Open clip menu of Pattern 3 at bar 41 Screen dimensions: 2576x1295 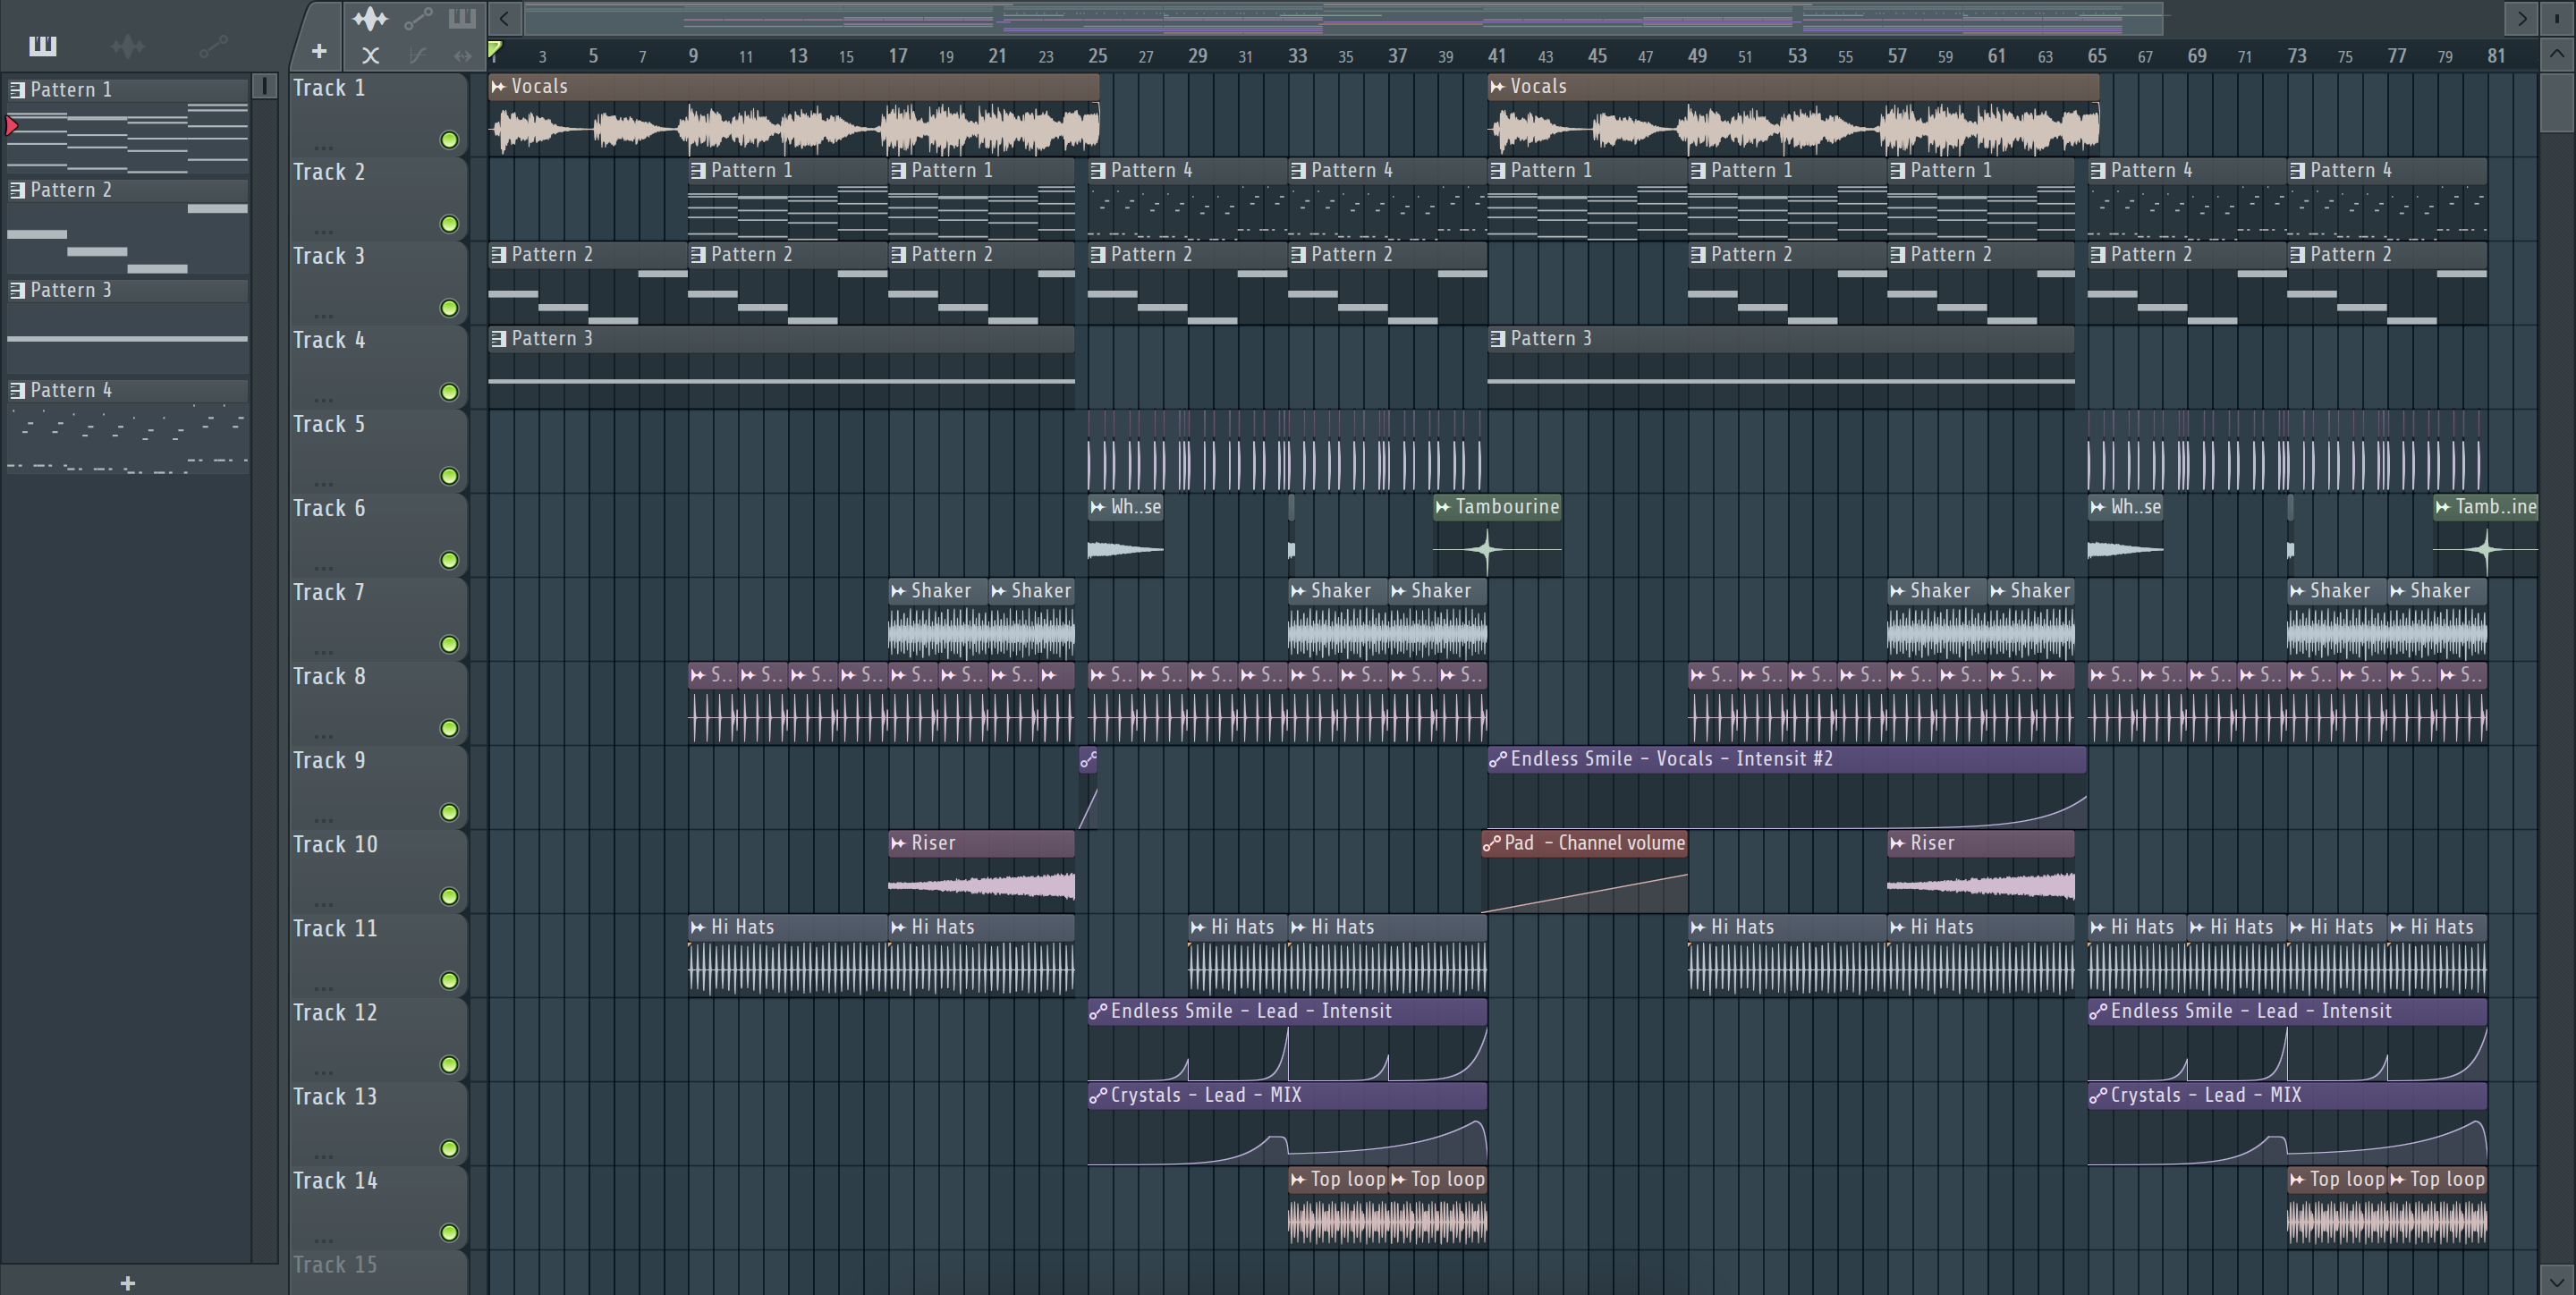pyautogui.click(x=1498, y=339)
